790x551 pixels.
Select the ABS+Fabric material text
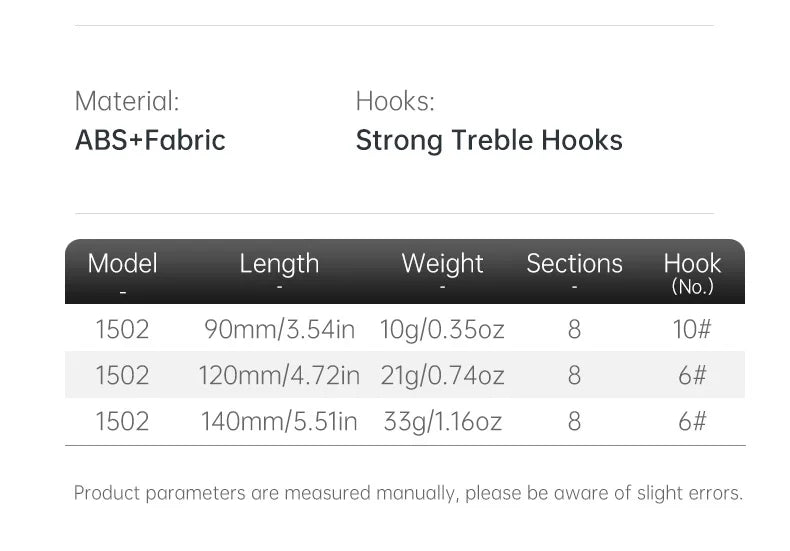coord(150,140)
